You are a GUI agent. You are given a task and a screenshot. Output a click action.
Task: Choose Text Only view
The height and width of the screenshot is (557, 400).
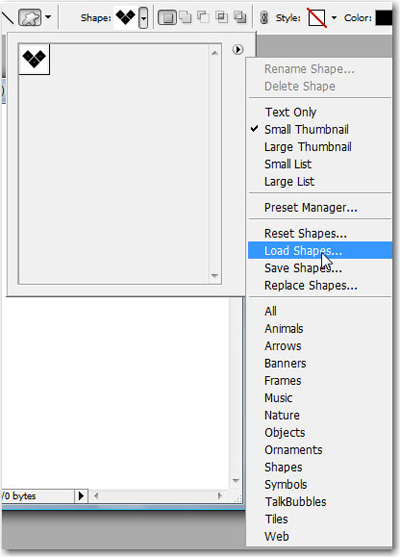[291, 112]
